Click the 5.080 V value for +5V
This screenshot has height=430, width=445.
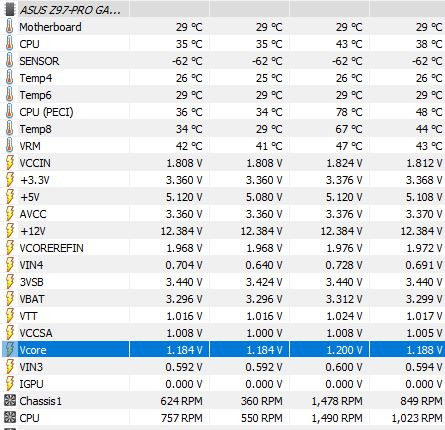264,197
